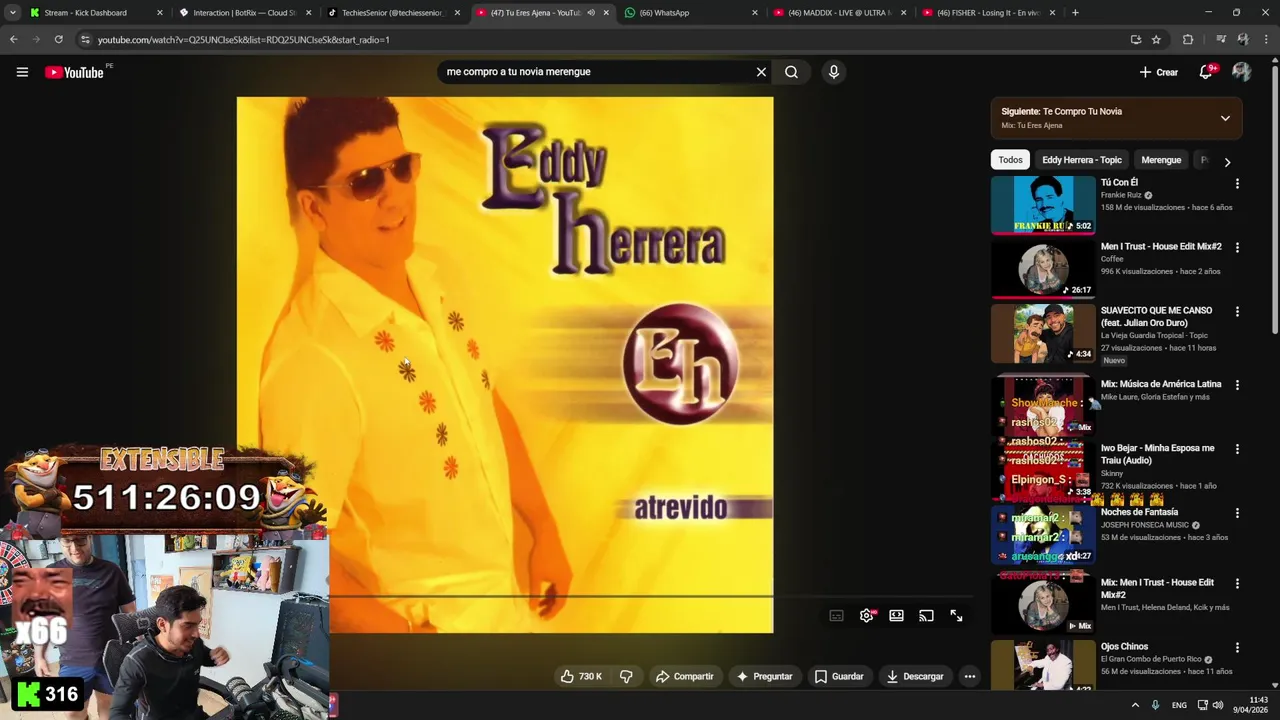Image resolution: width=1280 pixels, height=720 pixels.
Task: Open the SUAVECITO QUE ME CANSO thumbnail
Action: coord(1043,334)
